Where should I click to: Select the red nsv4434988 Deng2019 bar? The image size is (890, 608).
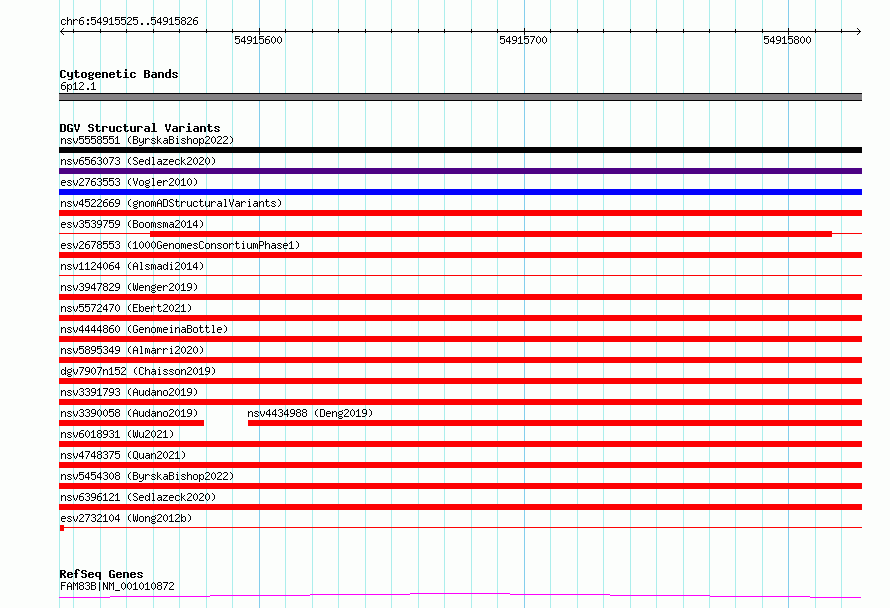[x=555, y=423]
